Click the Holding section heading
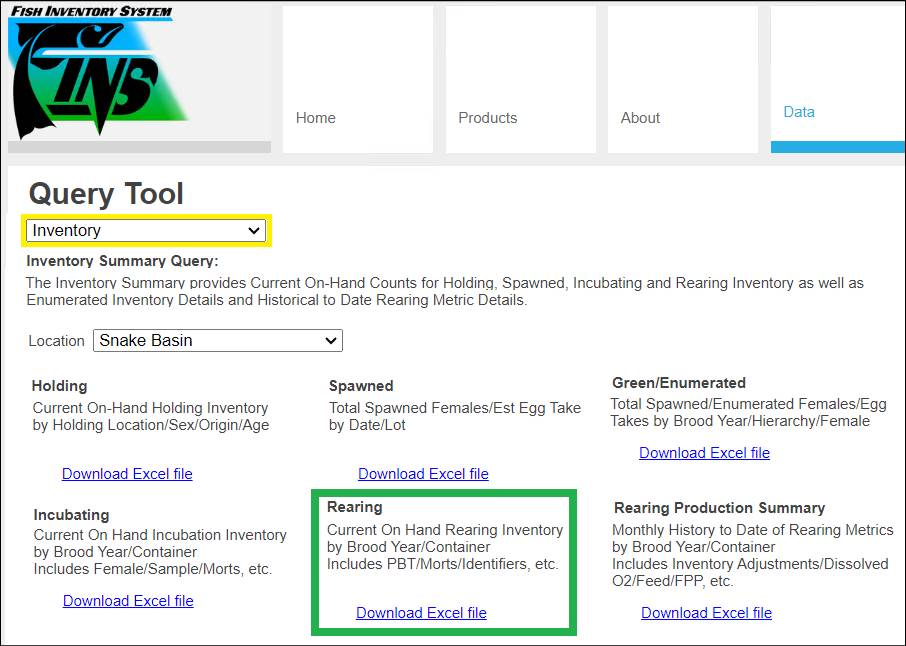 [x=59, y=386]
